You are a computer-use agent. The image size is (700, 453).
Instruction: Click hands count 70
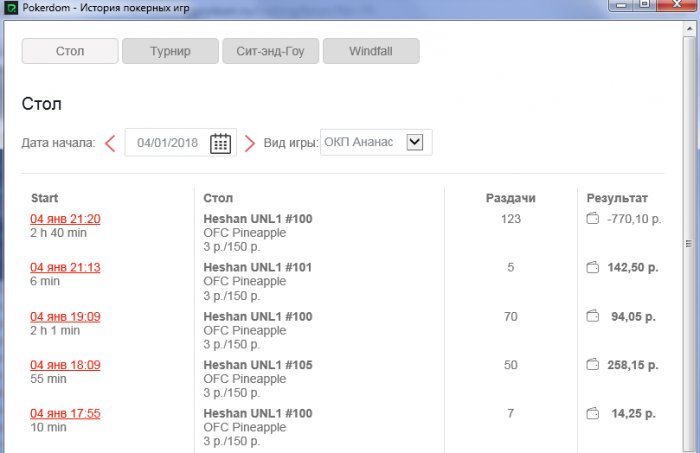pos(511,316)
